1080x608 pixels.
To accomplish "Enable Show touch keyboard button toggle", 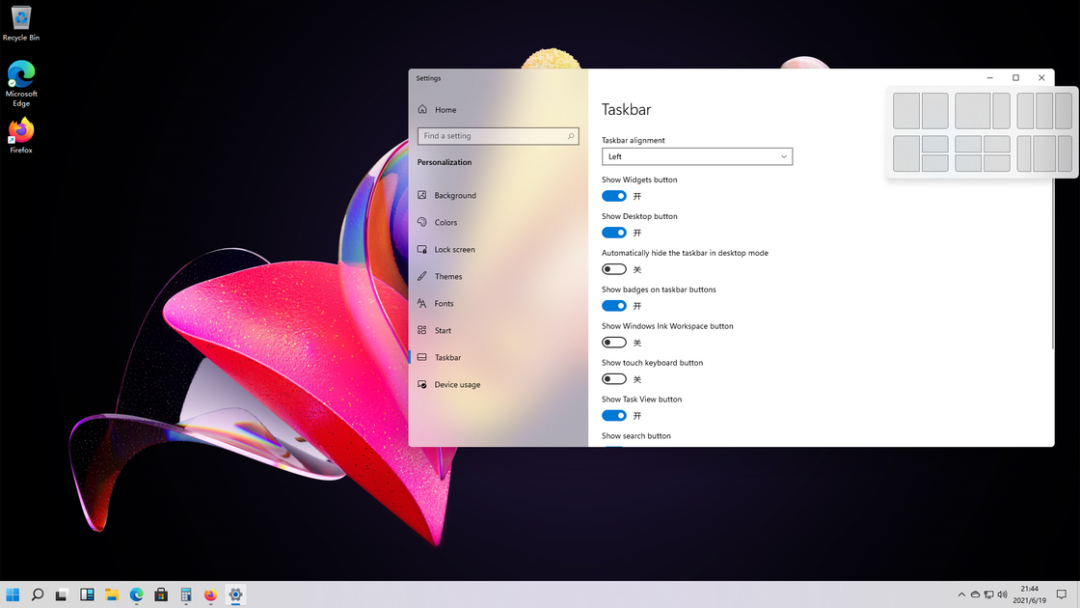I will click(614, 379).
